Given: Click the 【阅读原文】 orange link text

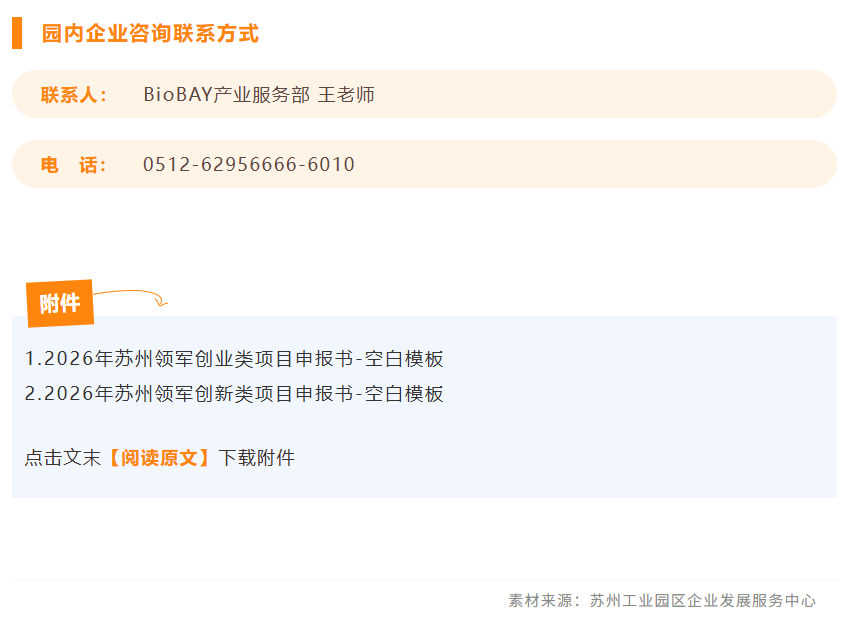Looking at the screenshot, I should tap(159, 458).
